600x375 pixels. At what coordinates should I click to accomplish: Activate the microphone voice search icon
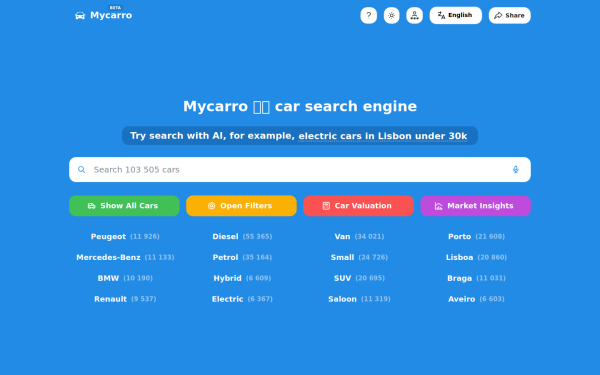(x=516, y=170)
